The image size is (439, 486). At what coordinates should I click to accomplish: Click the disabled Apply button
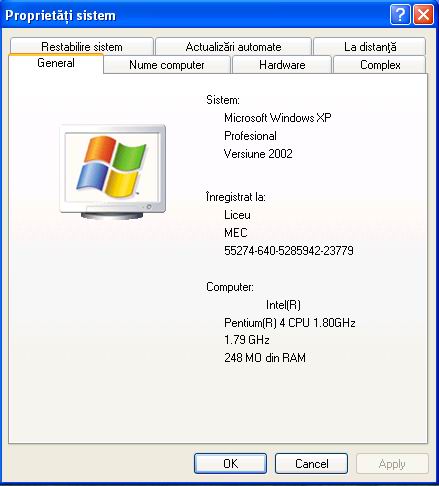point(392,463)
